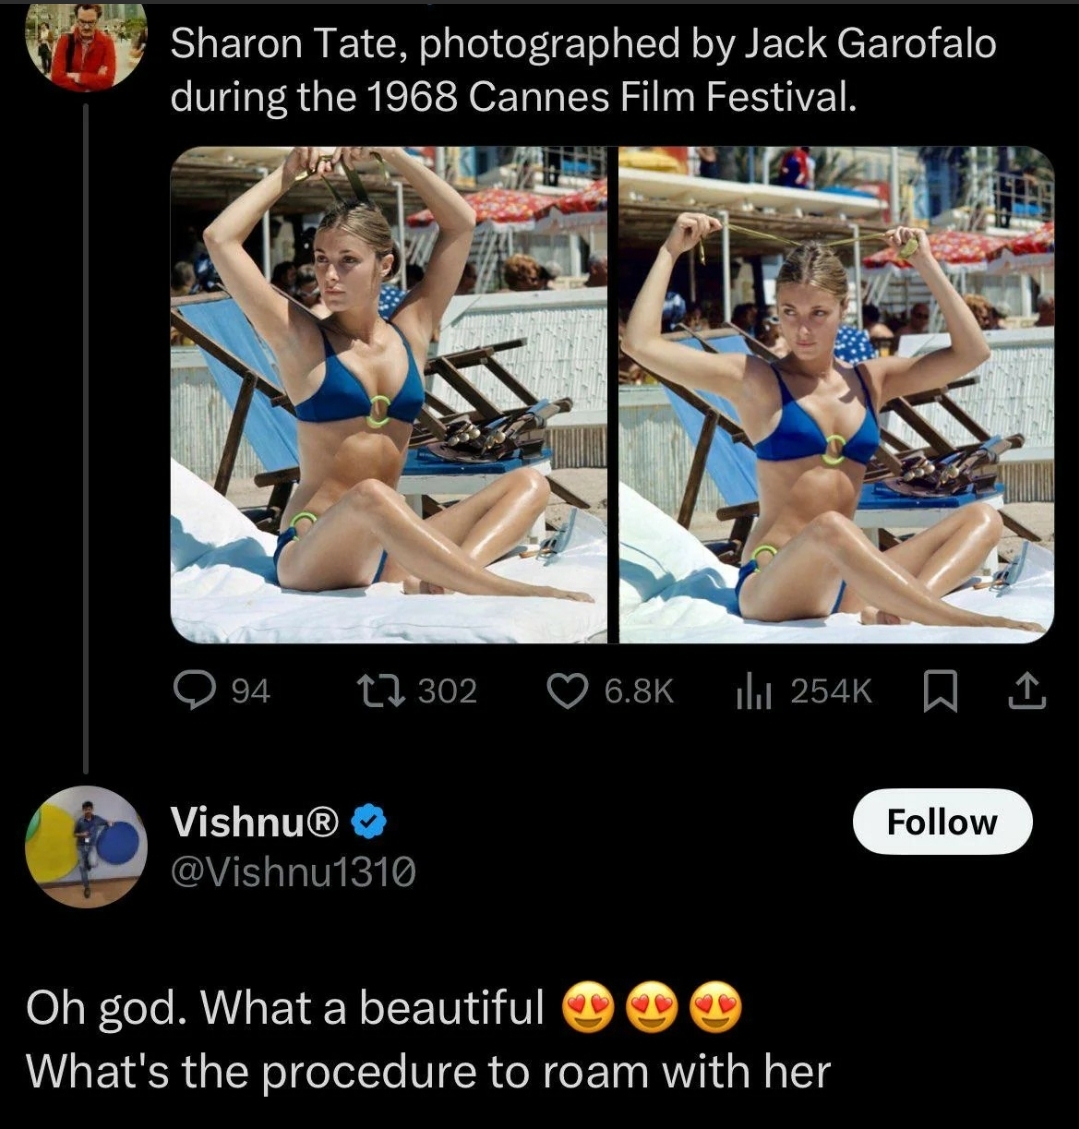
Task: Click the 302 reposts count
Action: (x=448, y=691)
